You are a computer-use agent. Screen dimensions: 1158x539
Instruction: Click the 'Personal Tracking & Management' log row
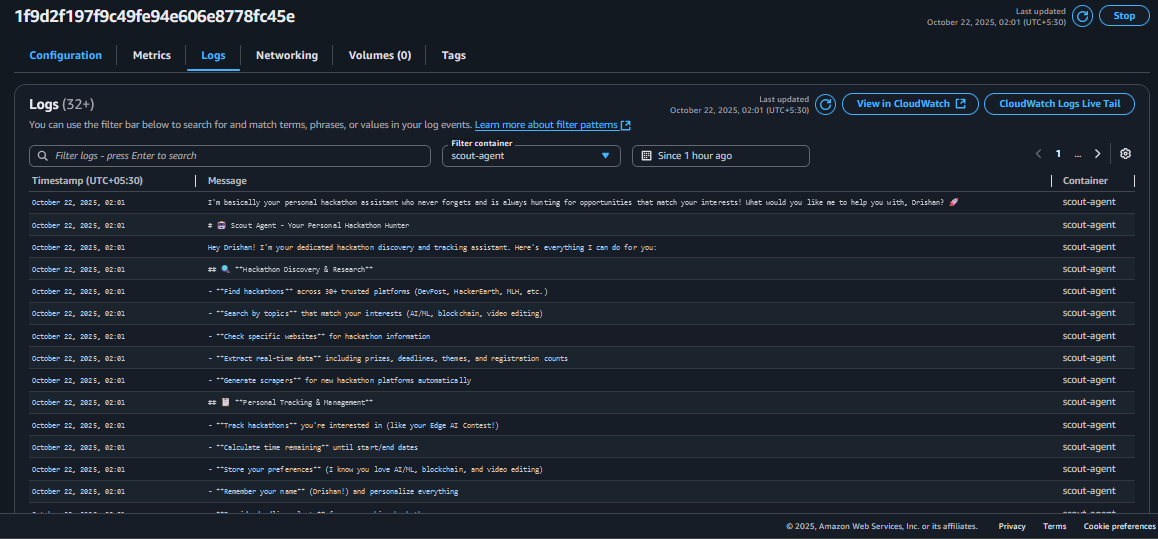click(x=582, y=402)
